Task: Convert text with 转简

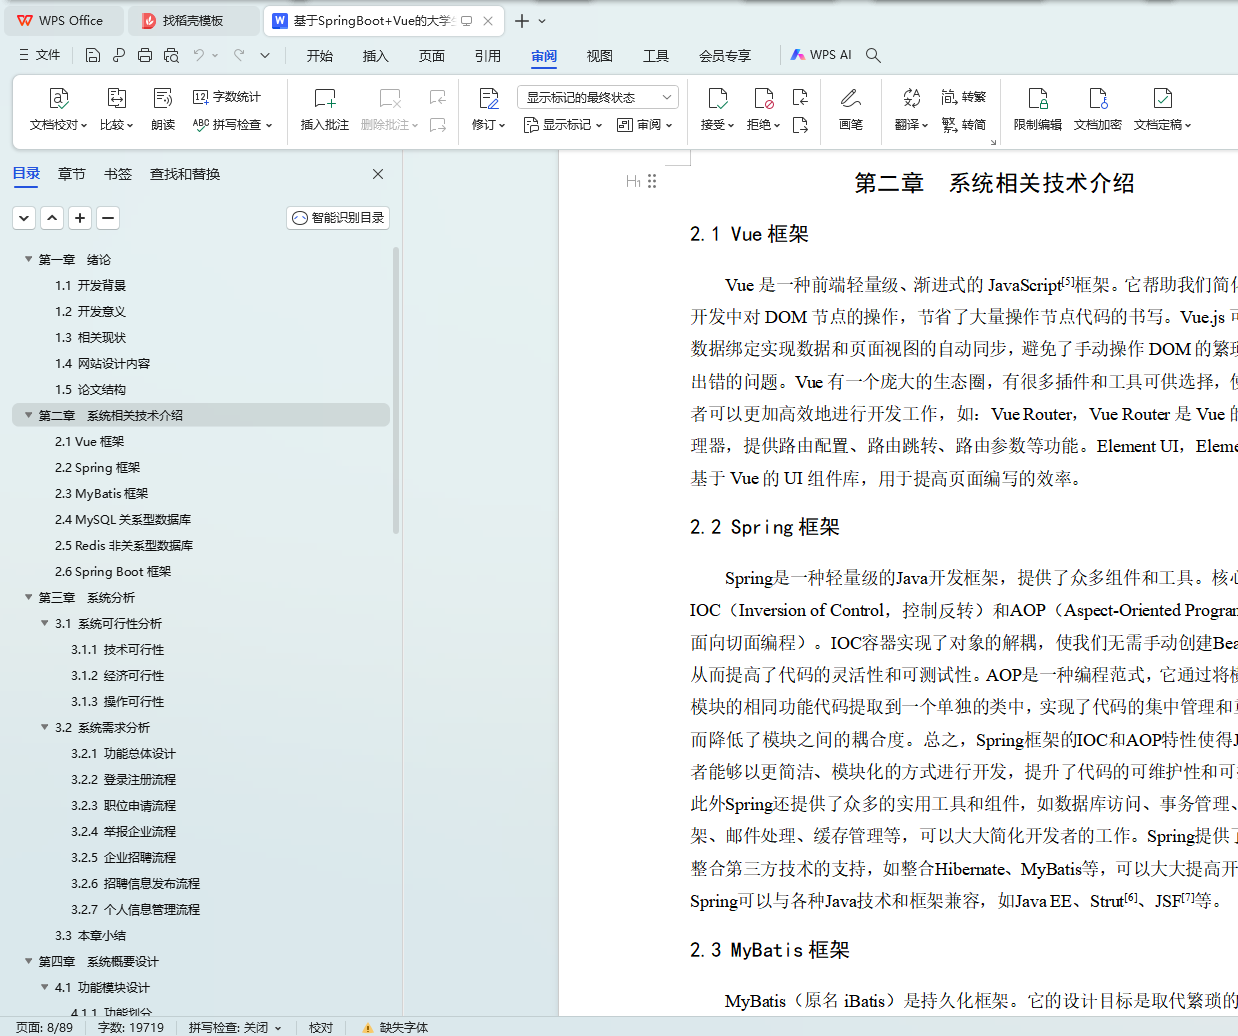Action: (964, 125)
